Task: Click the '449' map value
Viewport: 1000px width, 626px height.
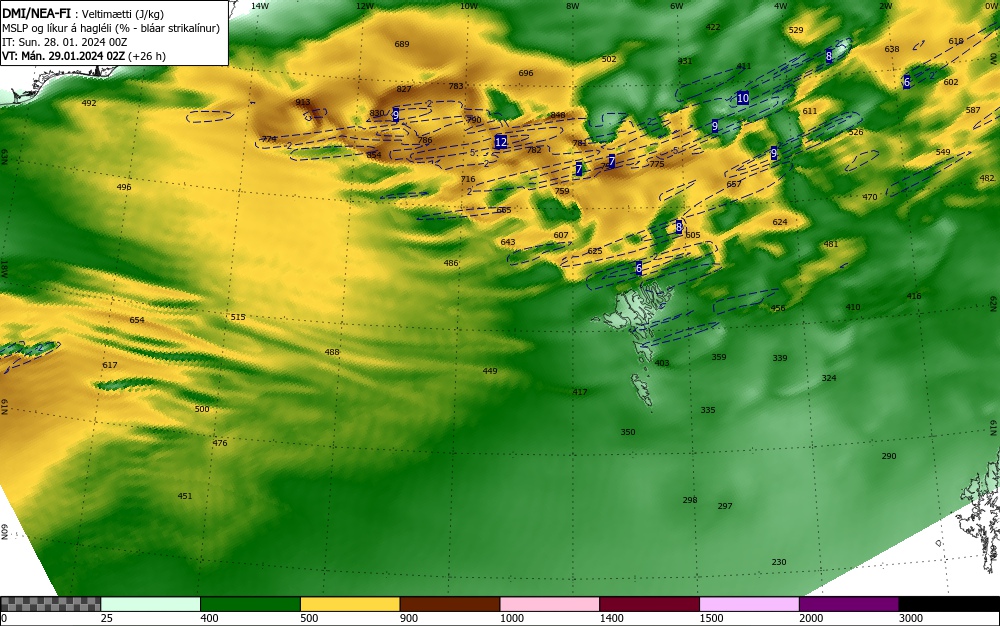Action: [x=490, y=371]
